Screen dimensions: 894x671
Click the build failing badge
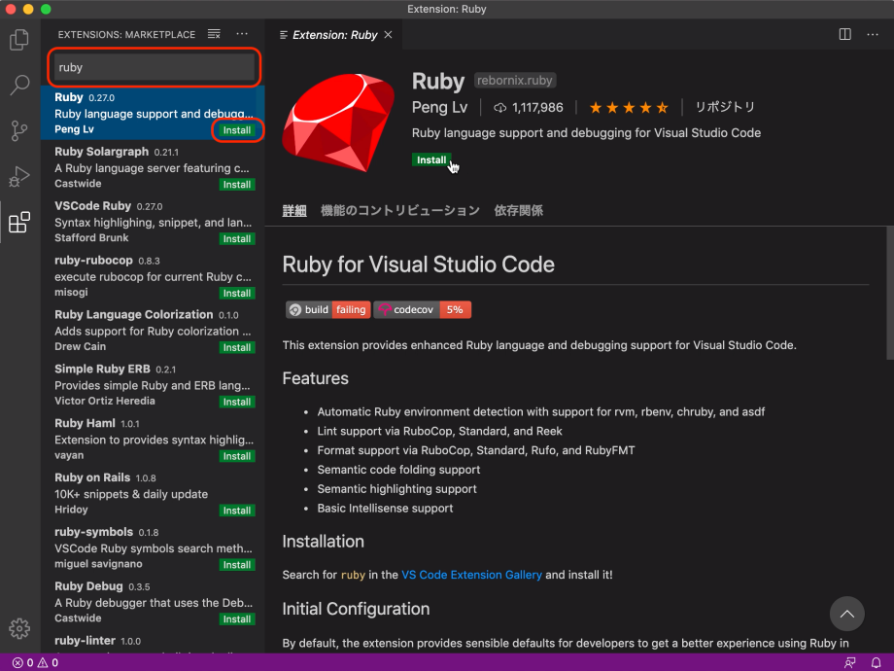[328, 310]
